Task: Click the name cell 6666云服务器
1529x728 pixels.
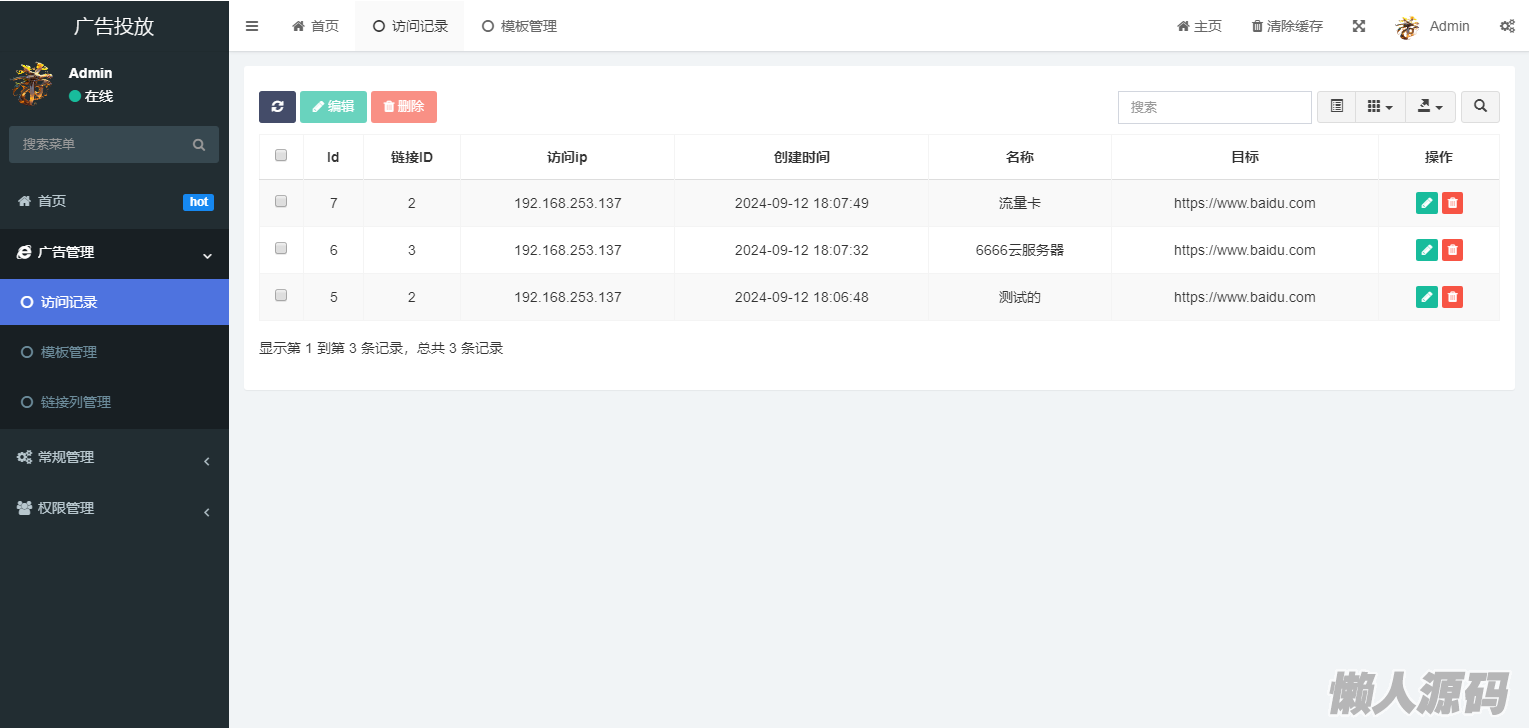Action: click(1020, 250)
